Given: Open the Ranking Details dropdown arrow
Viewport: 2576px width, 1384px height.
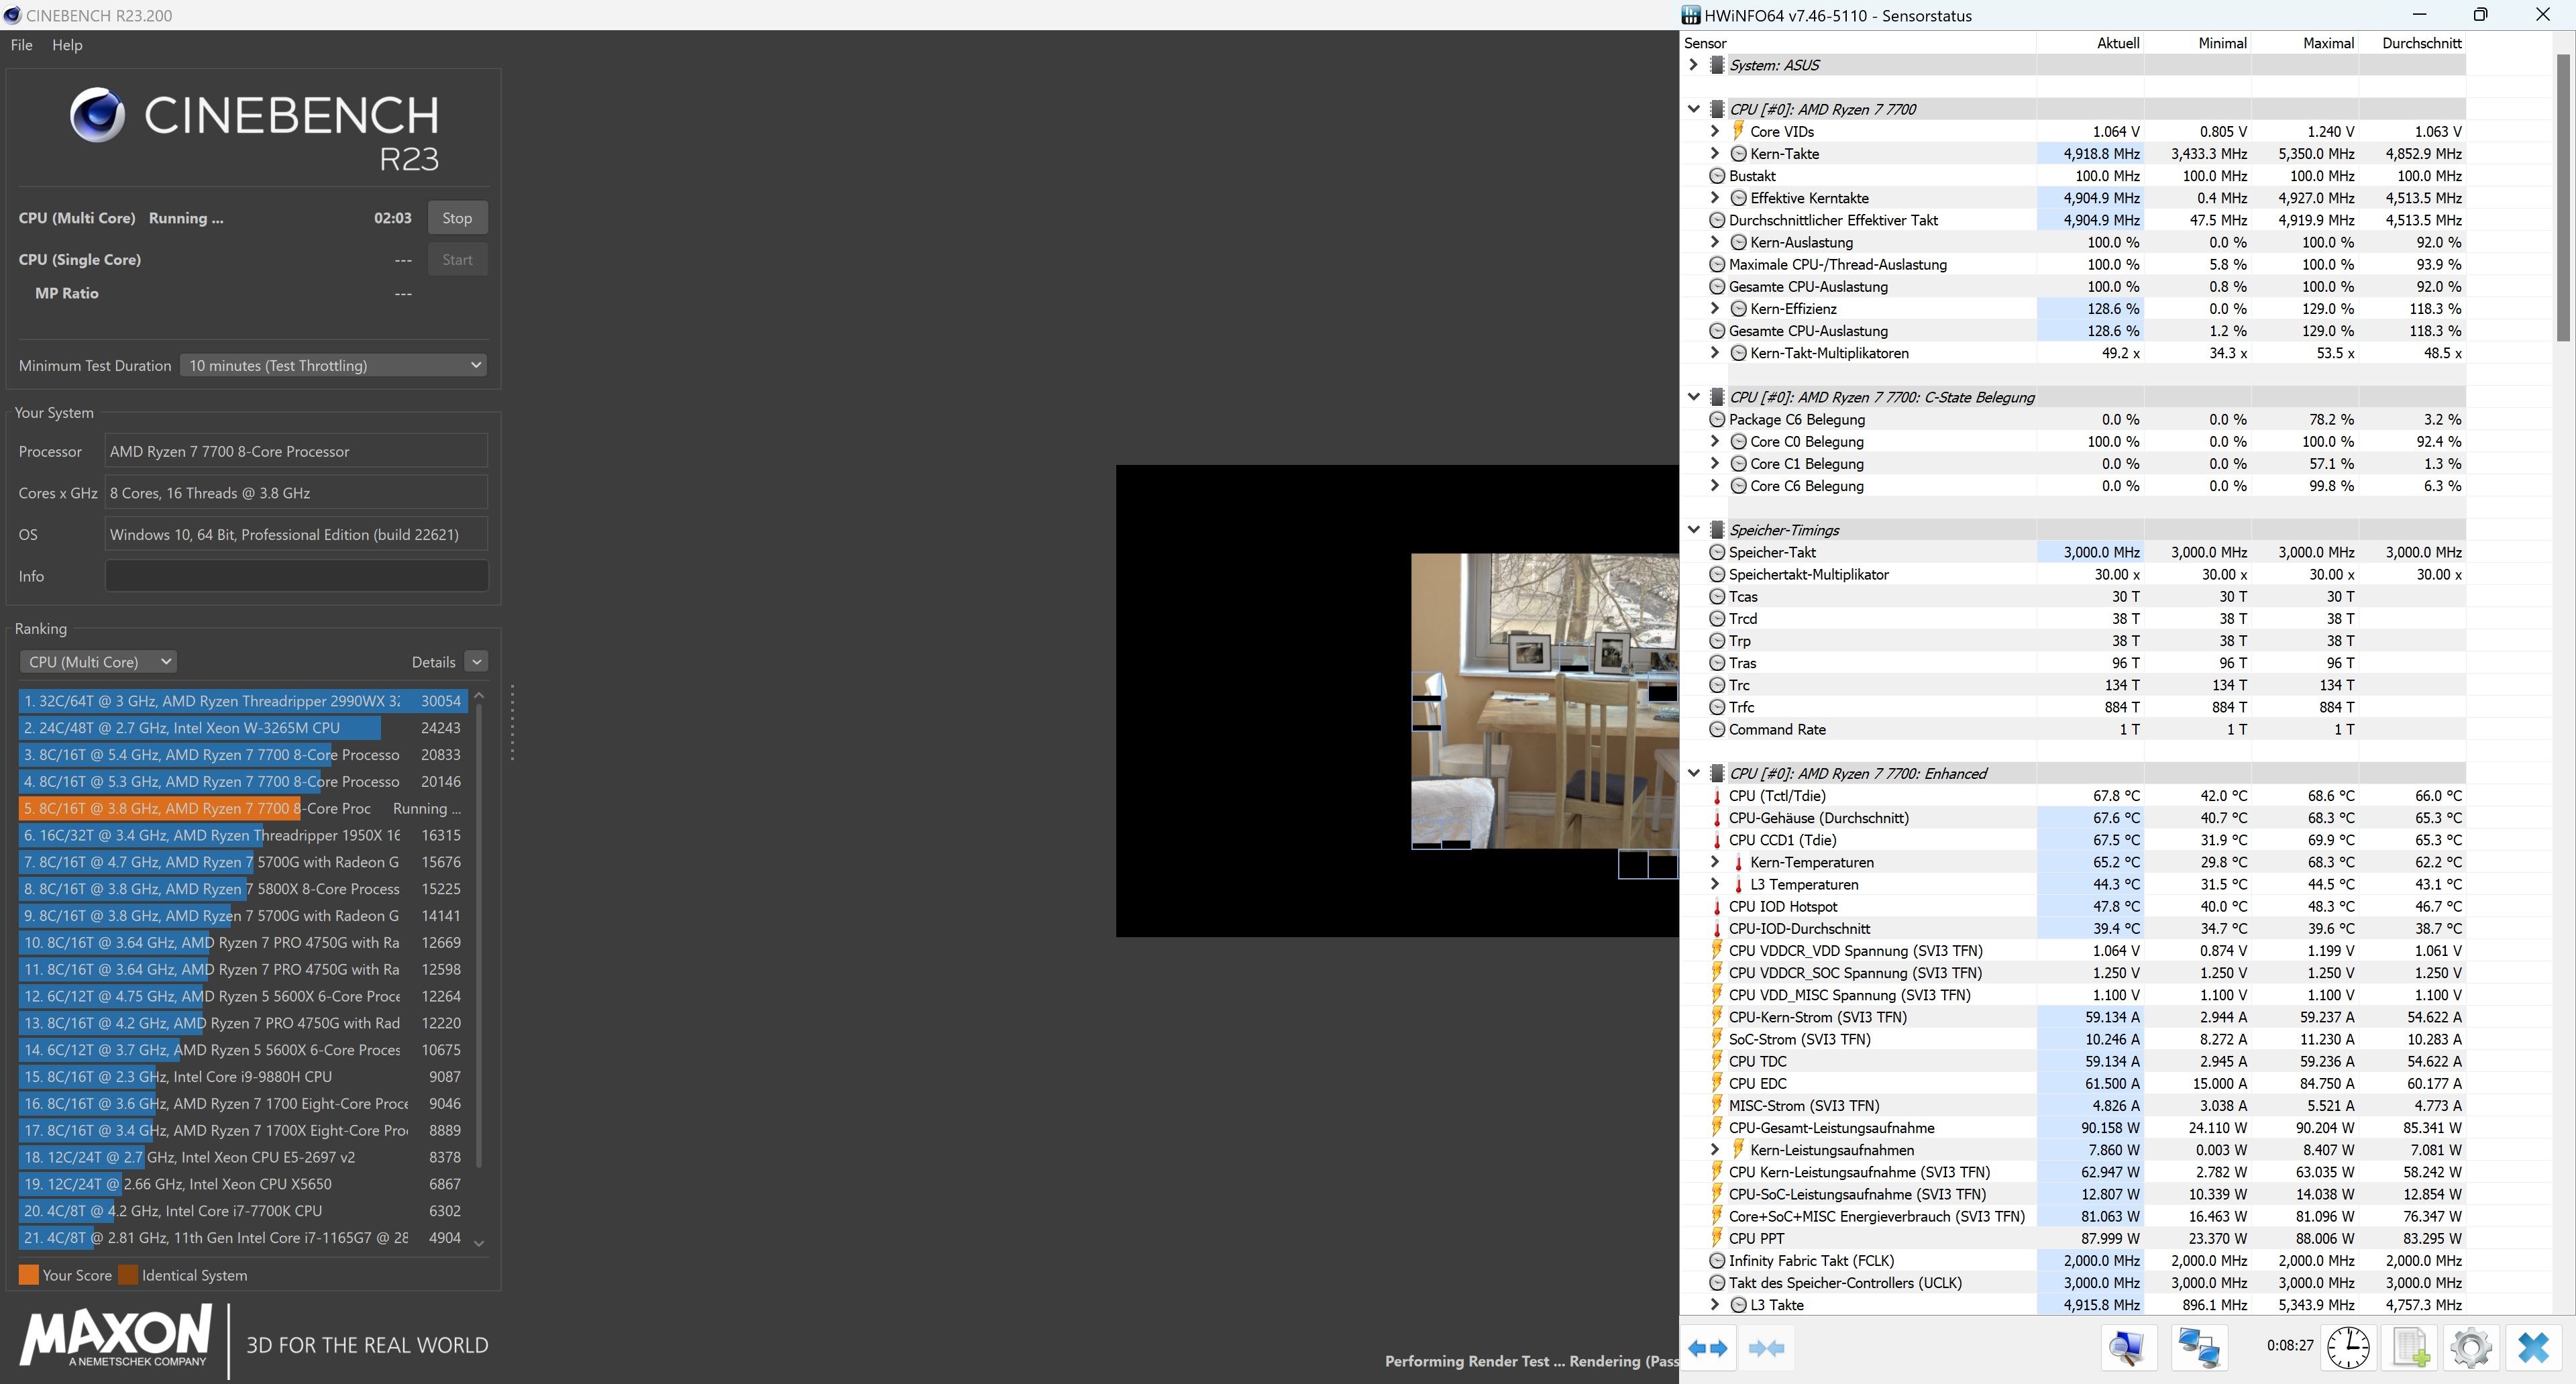Looking at the screenshot, I should click(x=477, y=662).
